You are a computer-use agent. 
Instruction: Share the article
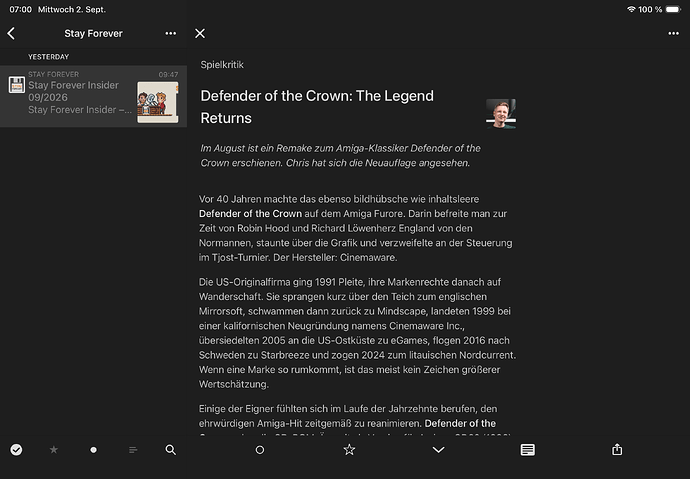[617, 450]
